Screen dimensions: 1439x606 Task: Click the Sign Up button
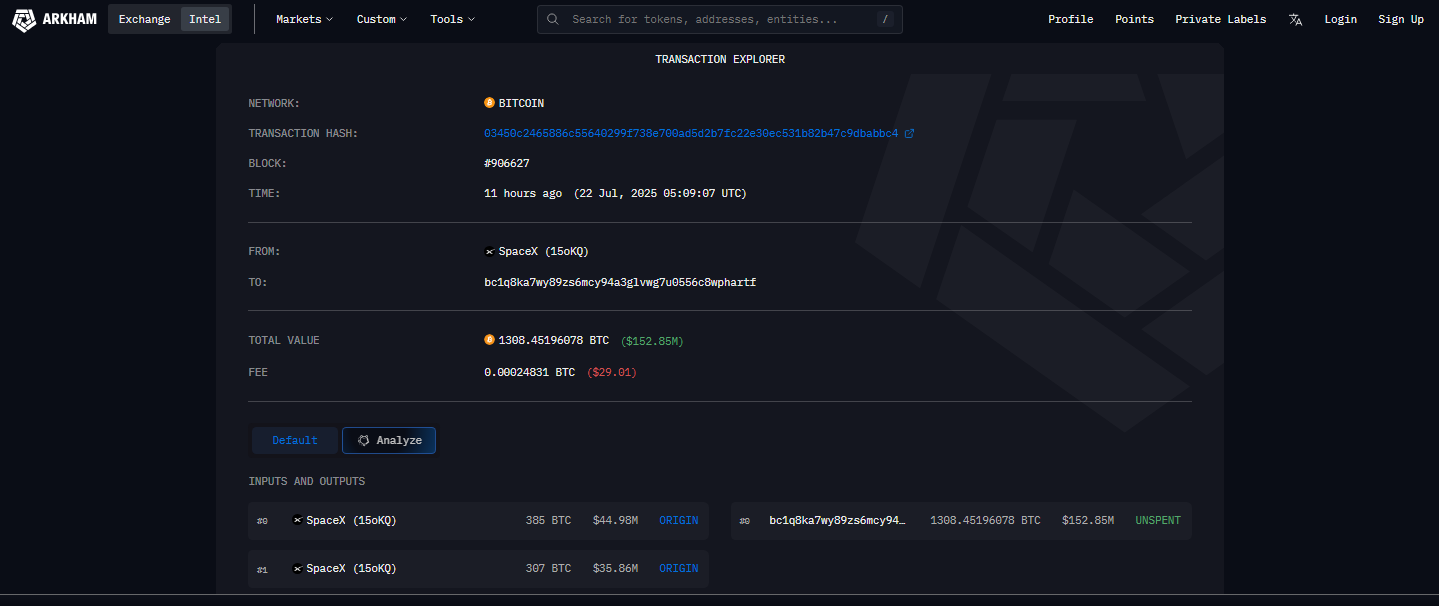tap(1400, 19)
